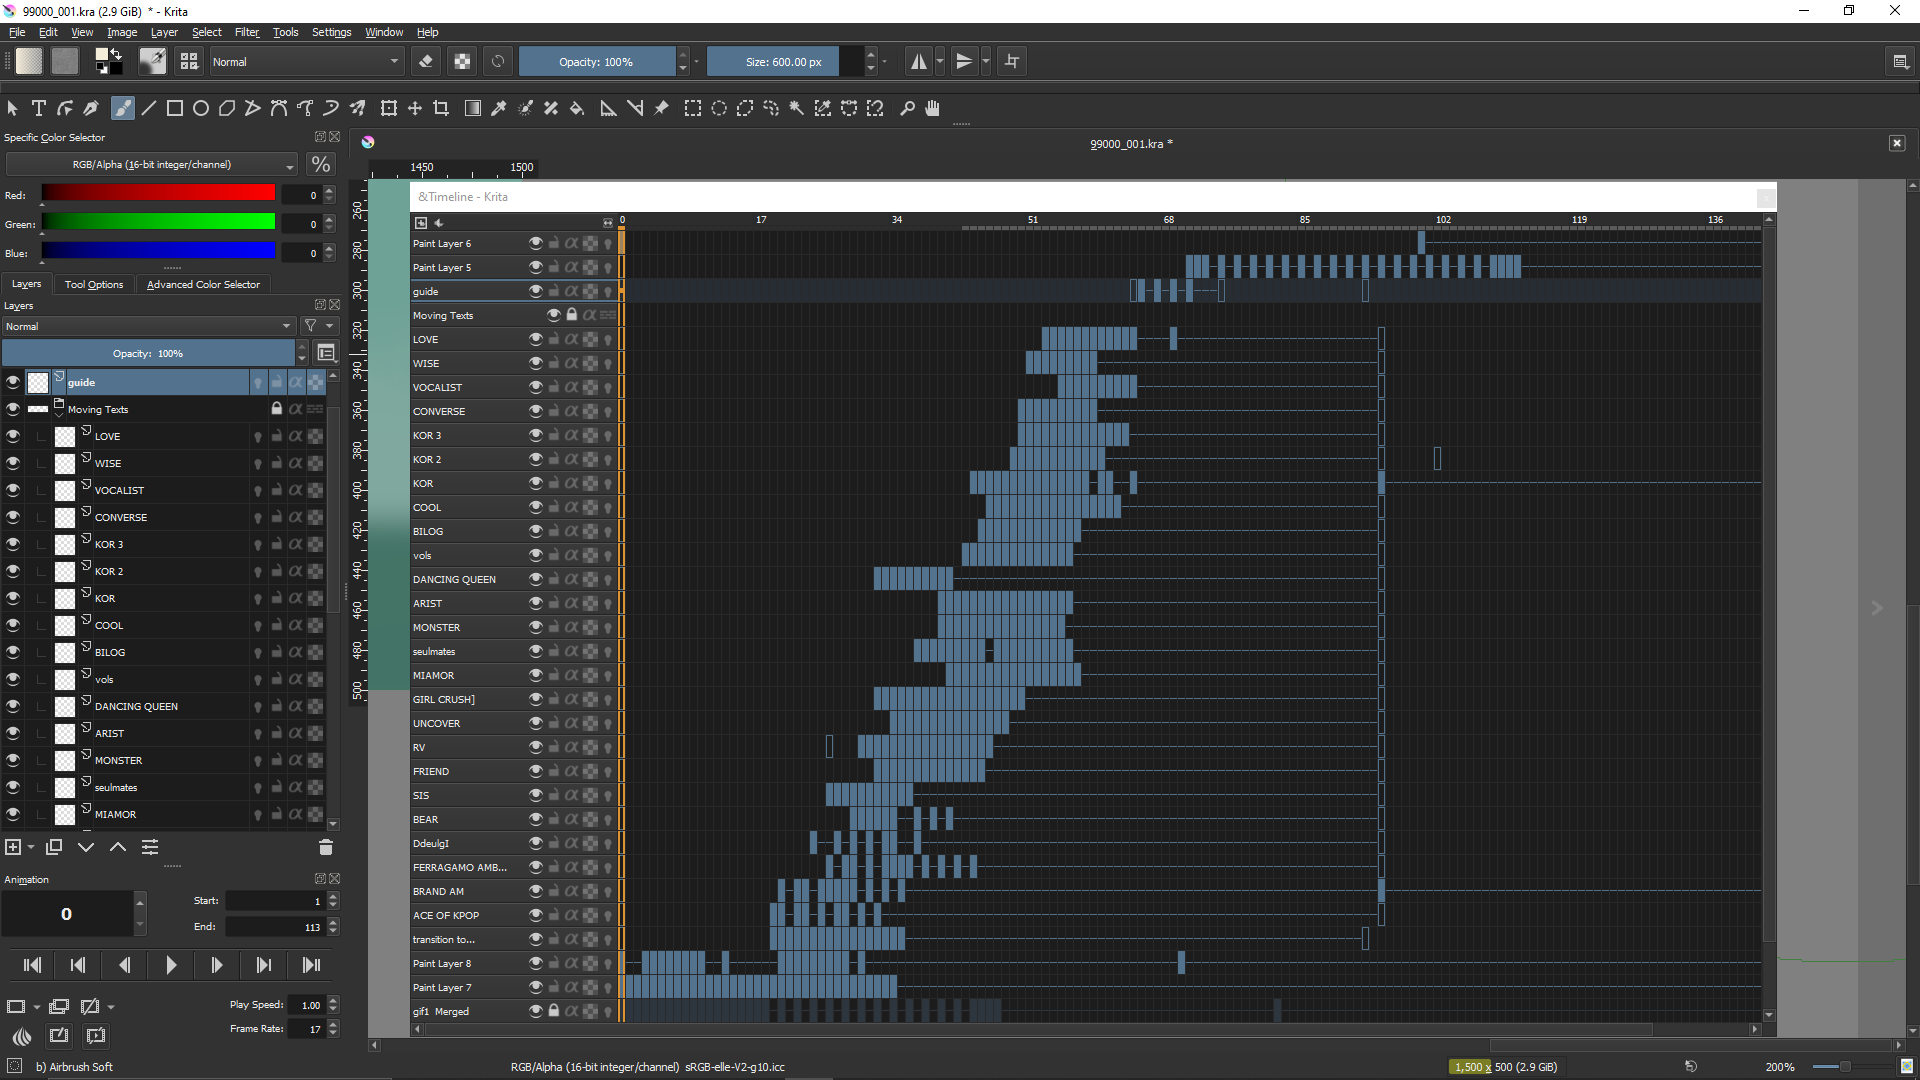
Task: Open the brush blending mode dropdown
Action: (x=305, y=62)
